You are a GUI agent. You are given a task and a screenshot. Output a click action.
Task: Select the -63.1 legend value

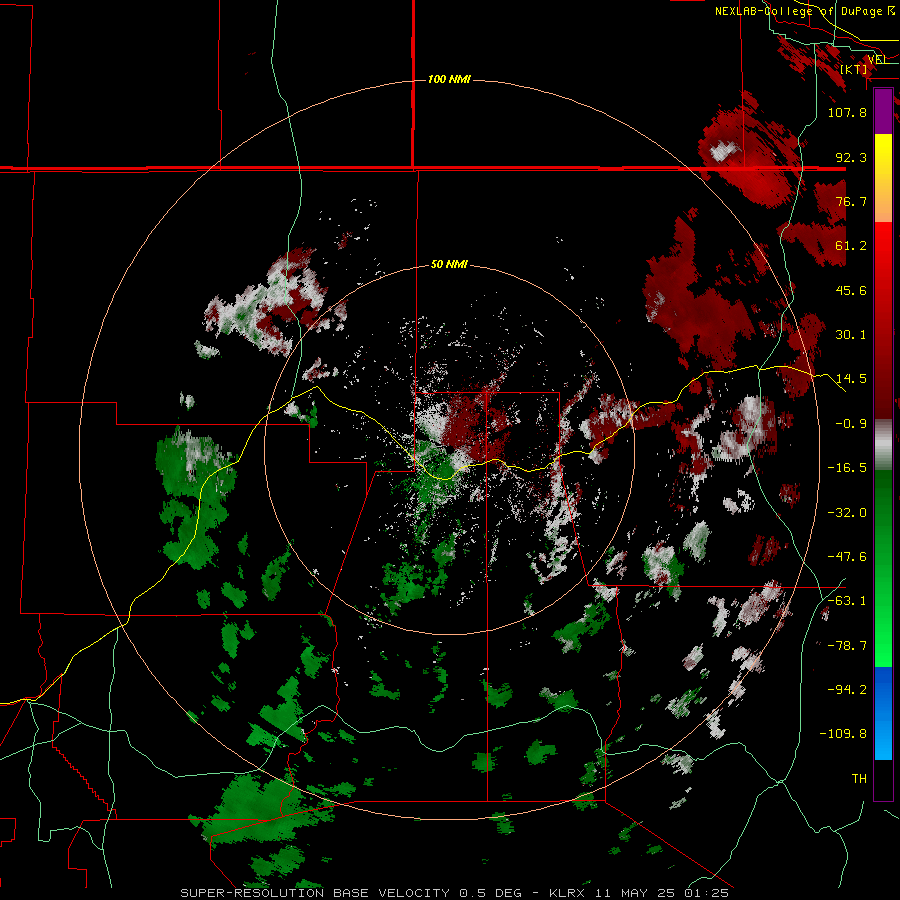847,601
